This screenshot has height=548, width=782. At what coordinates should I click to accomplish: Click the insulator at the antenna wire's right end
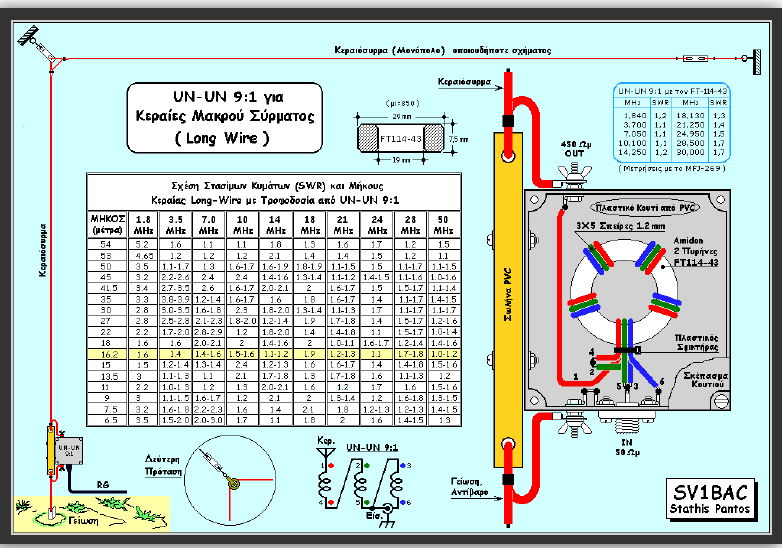point(694,59)
